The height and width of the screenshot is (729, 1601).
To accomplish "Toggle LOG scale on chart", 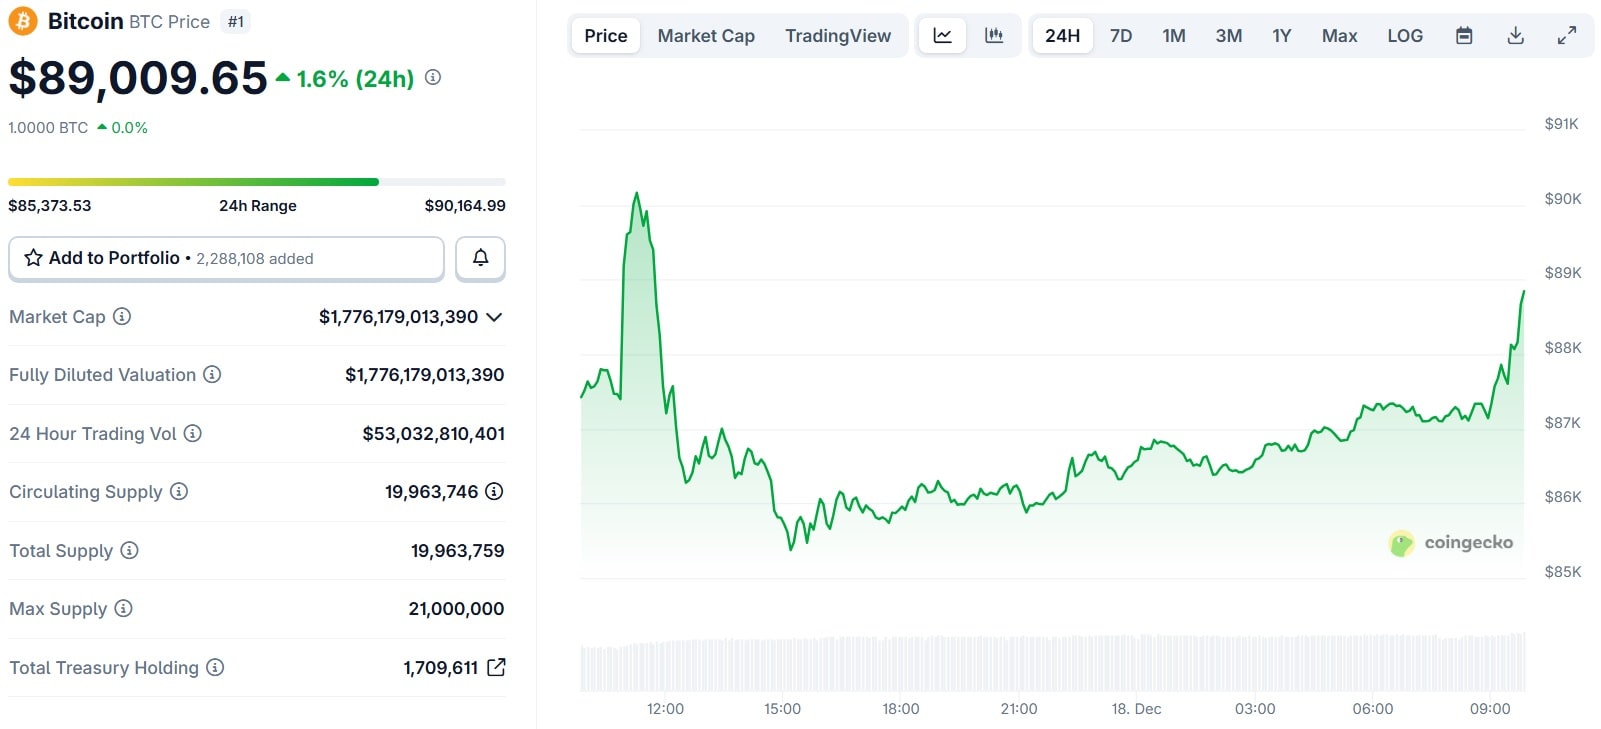I will click(x=1405, y=36).
